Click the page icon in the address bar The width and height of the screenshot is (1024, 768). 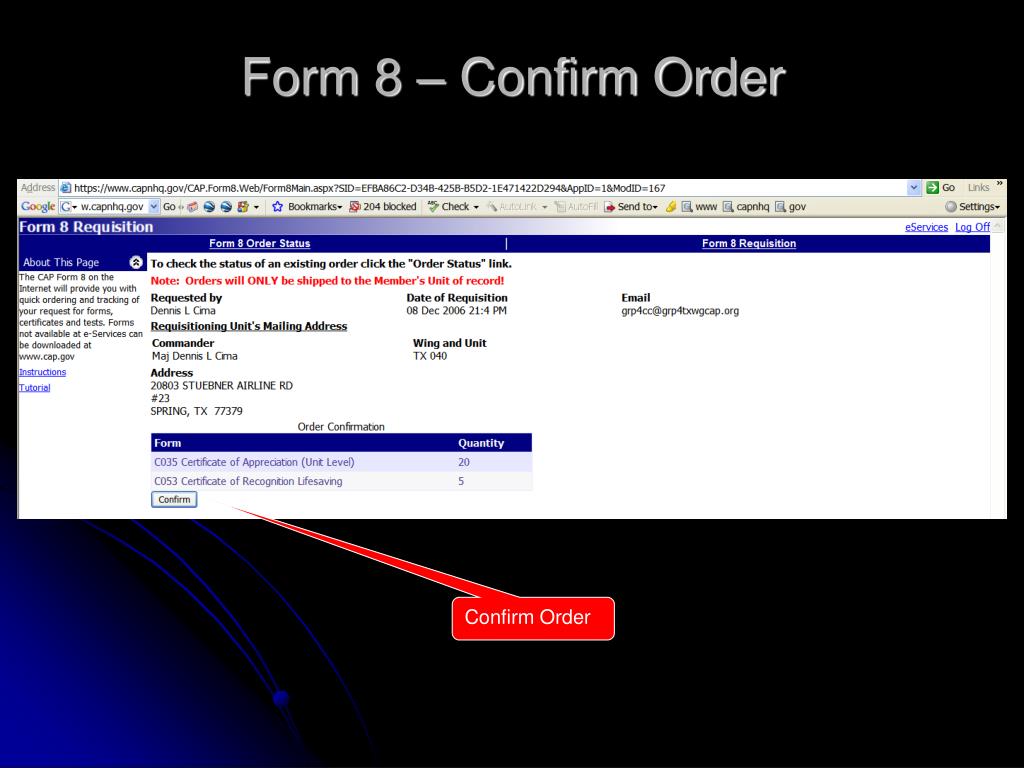(65, 188)
